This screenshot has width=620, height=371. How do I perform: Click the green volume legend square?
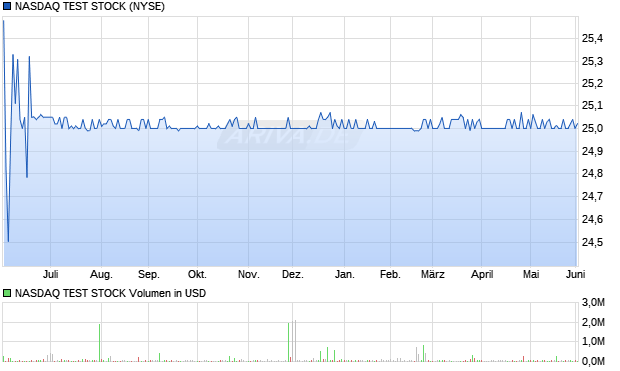(7, 293)
